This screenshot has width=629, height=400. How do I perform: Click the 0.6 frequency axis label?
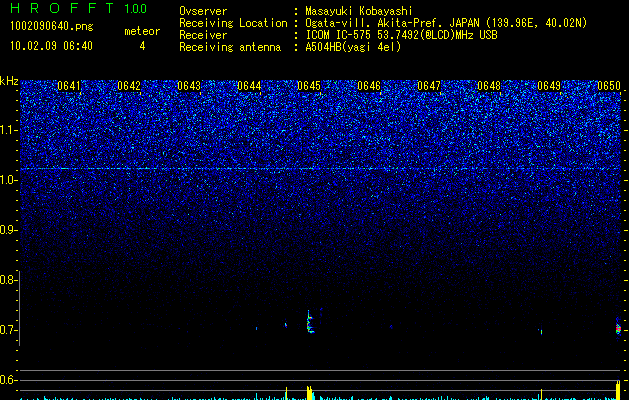[x=7, y=380]
